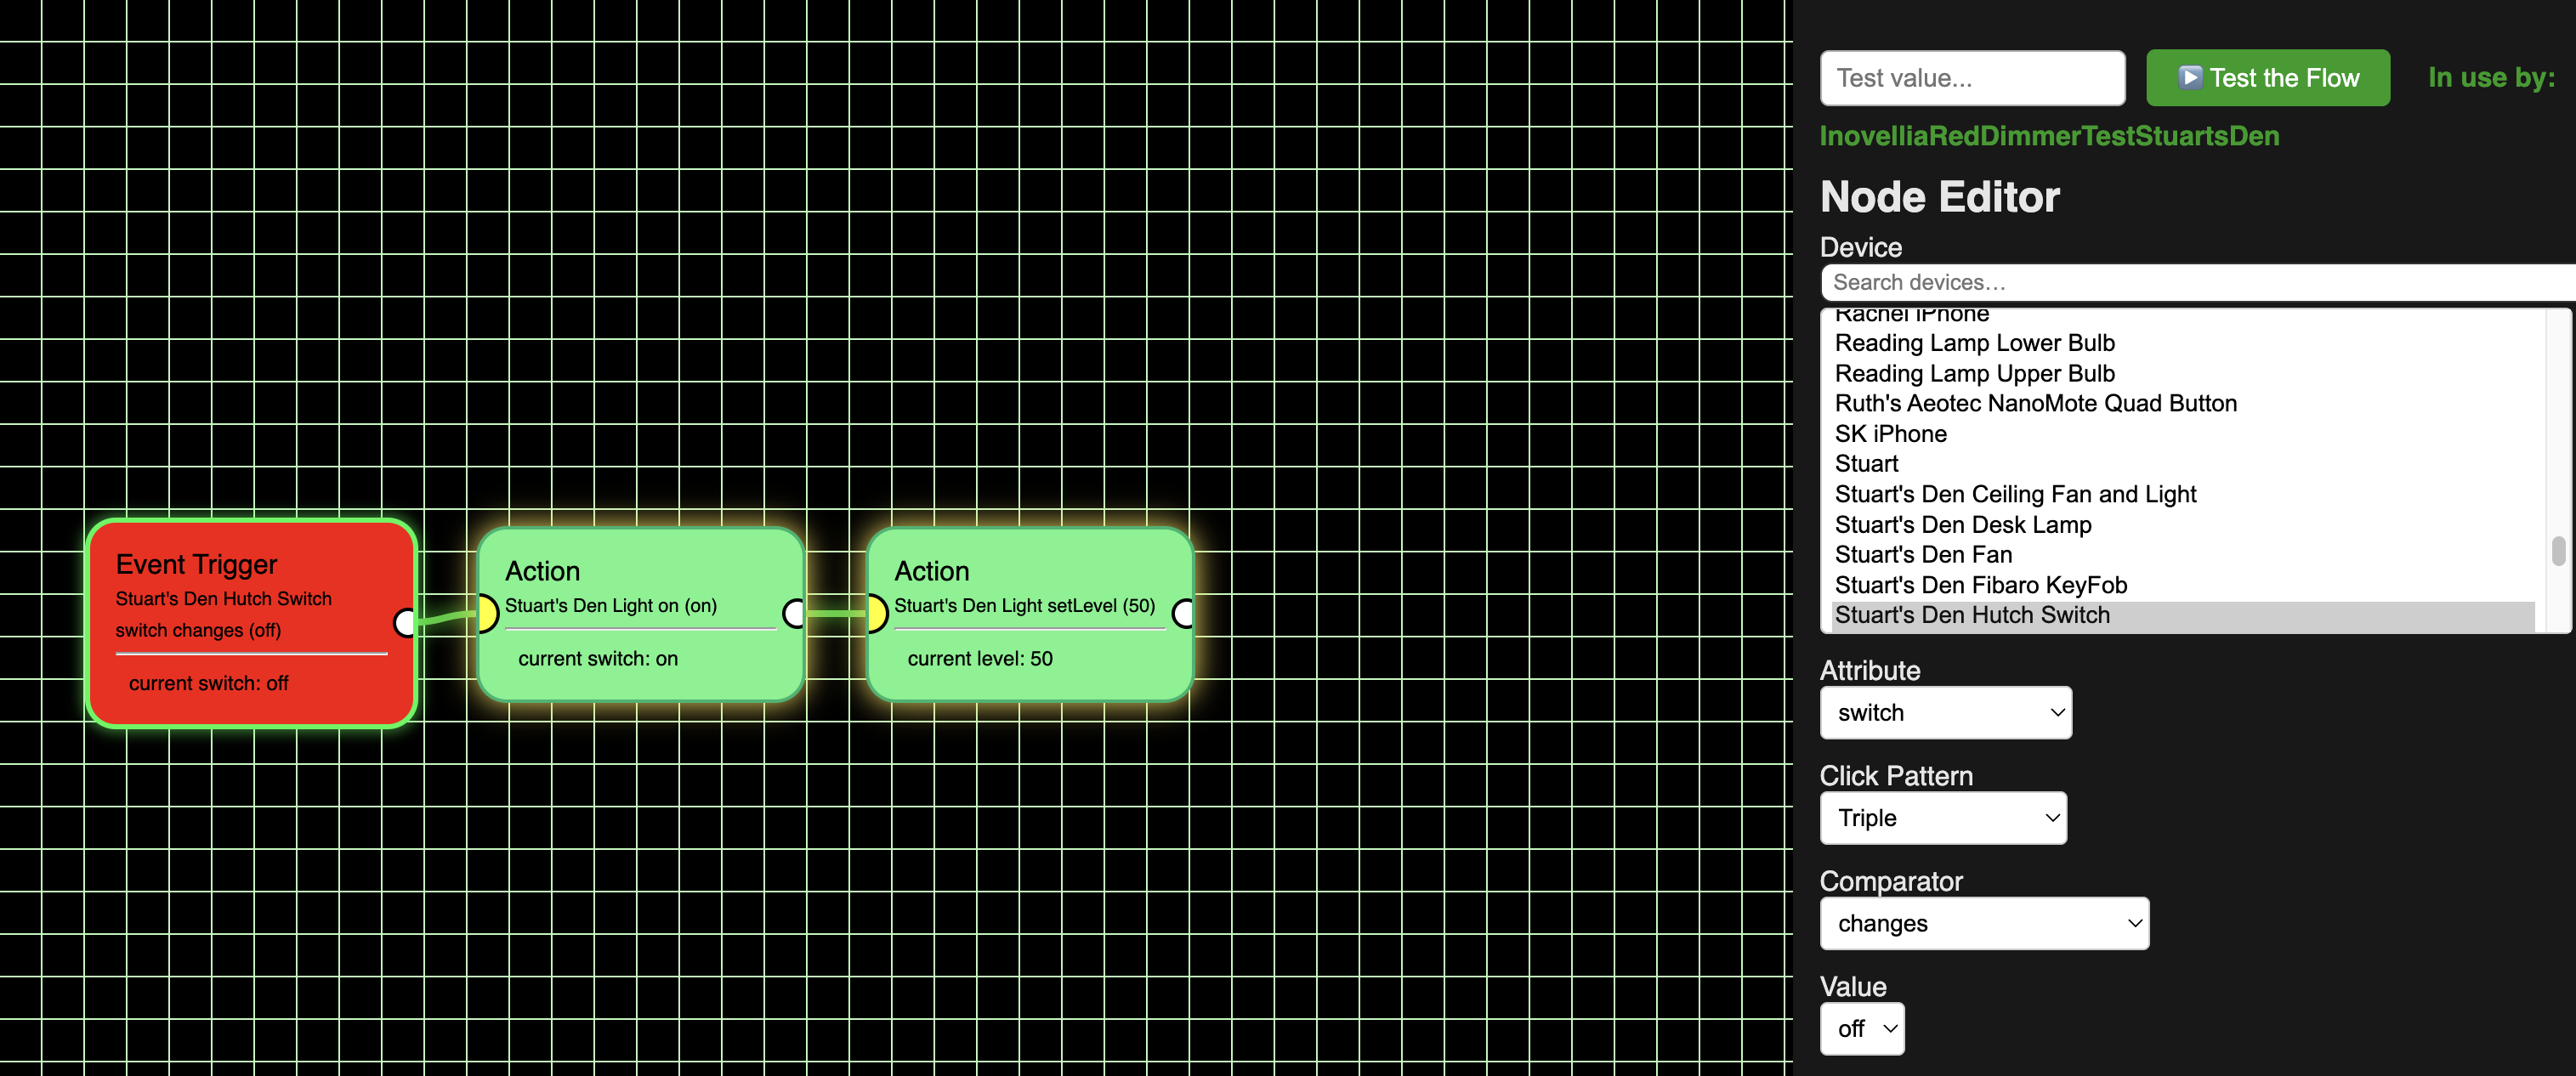Image resolution: width=2576 pixels, height=1076 pixels.
Task: Select Stuart's Den Fibaro KeyFob
Action: [x=1980, y=585]
